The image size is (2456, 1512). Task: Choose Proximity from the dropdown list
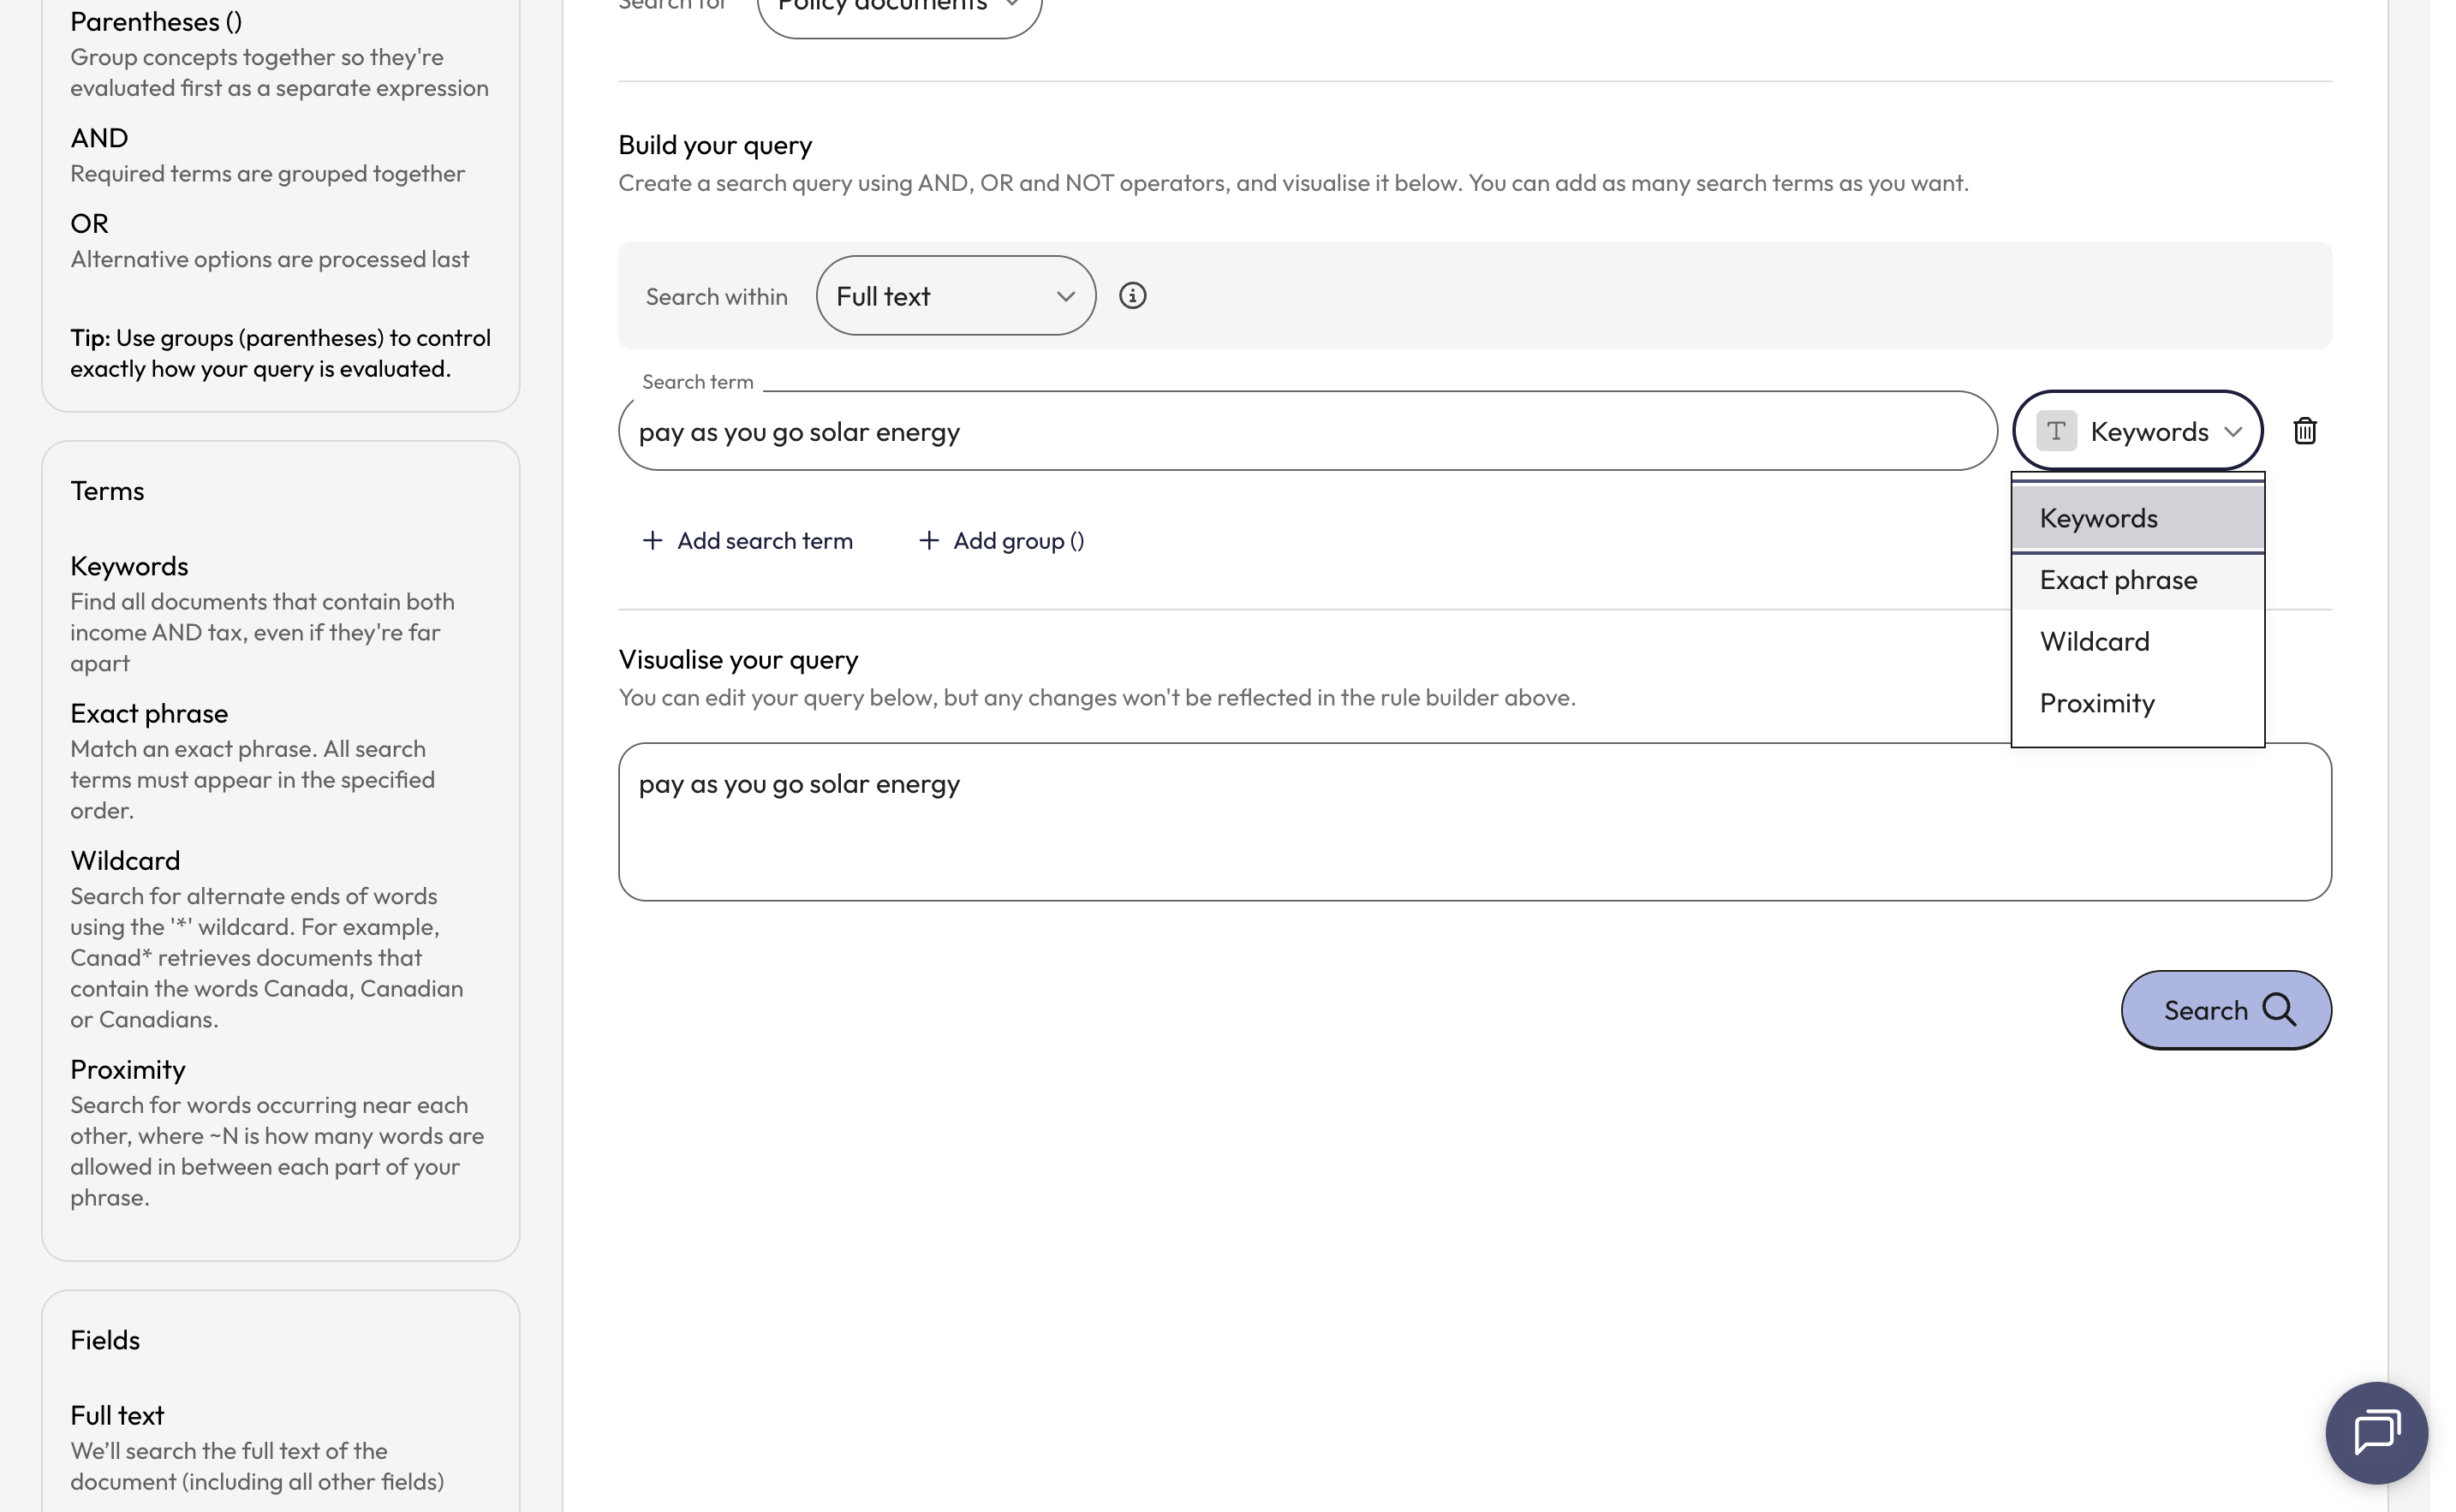[x=2137, y=703]
